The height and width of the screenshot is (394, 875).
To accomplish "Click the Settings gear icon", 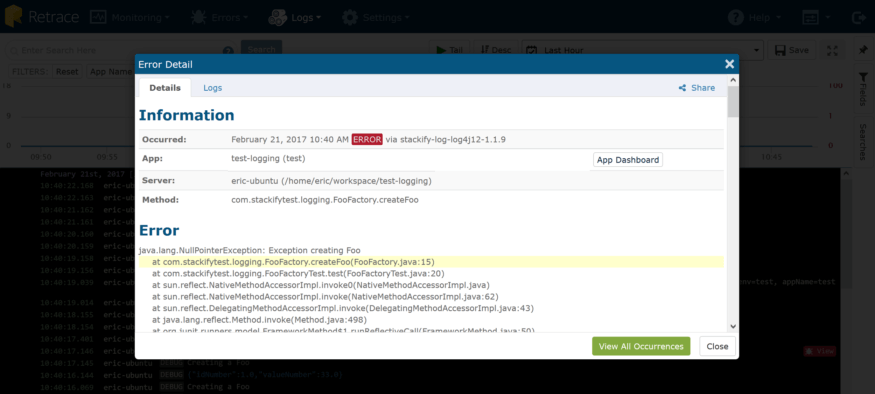I will point(350,17).
